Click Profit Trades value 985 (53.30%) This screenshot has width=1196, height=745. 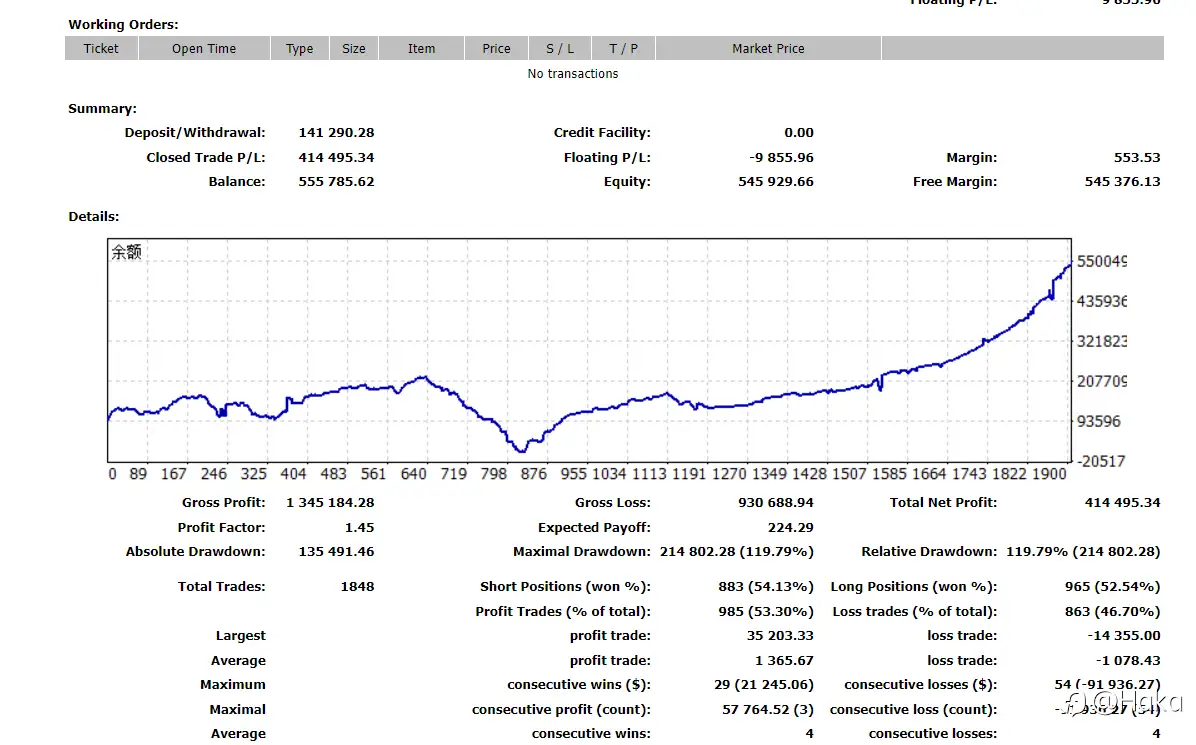pos(766,612)
